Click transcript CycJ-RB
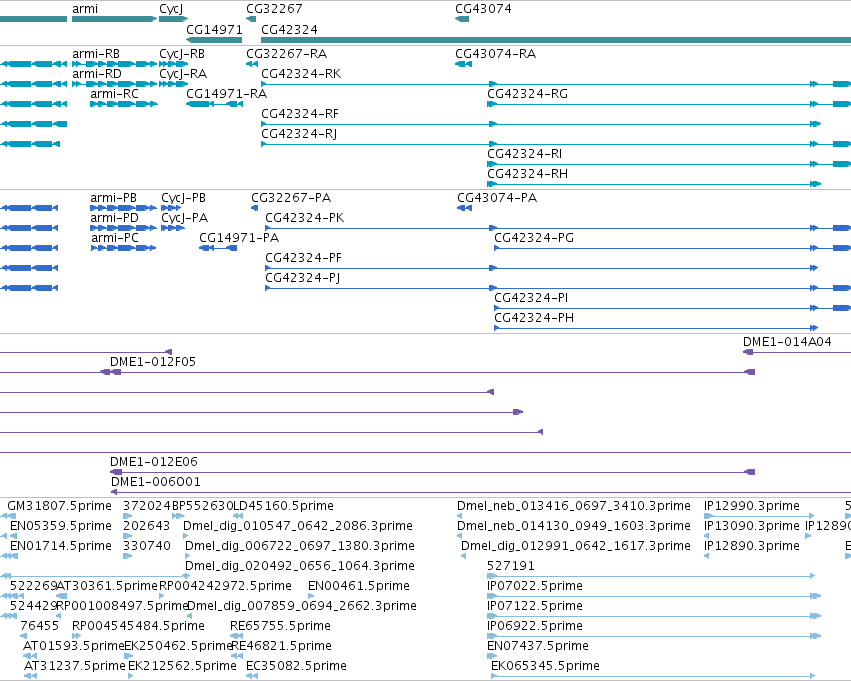851x681 pixels. (182, 54)
